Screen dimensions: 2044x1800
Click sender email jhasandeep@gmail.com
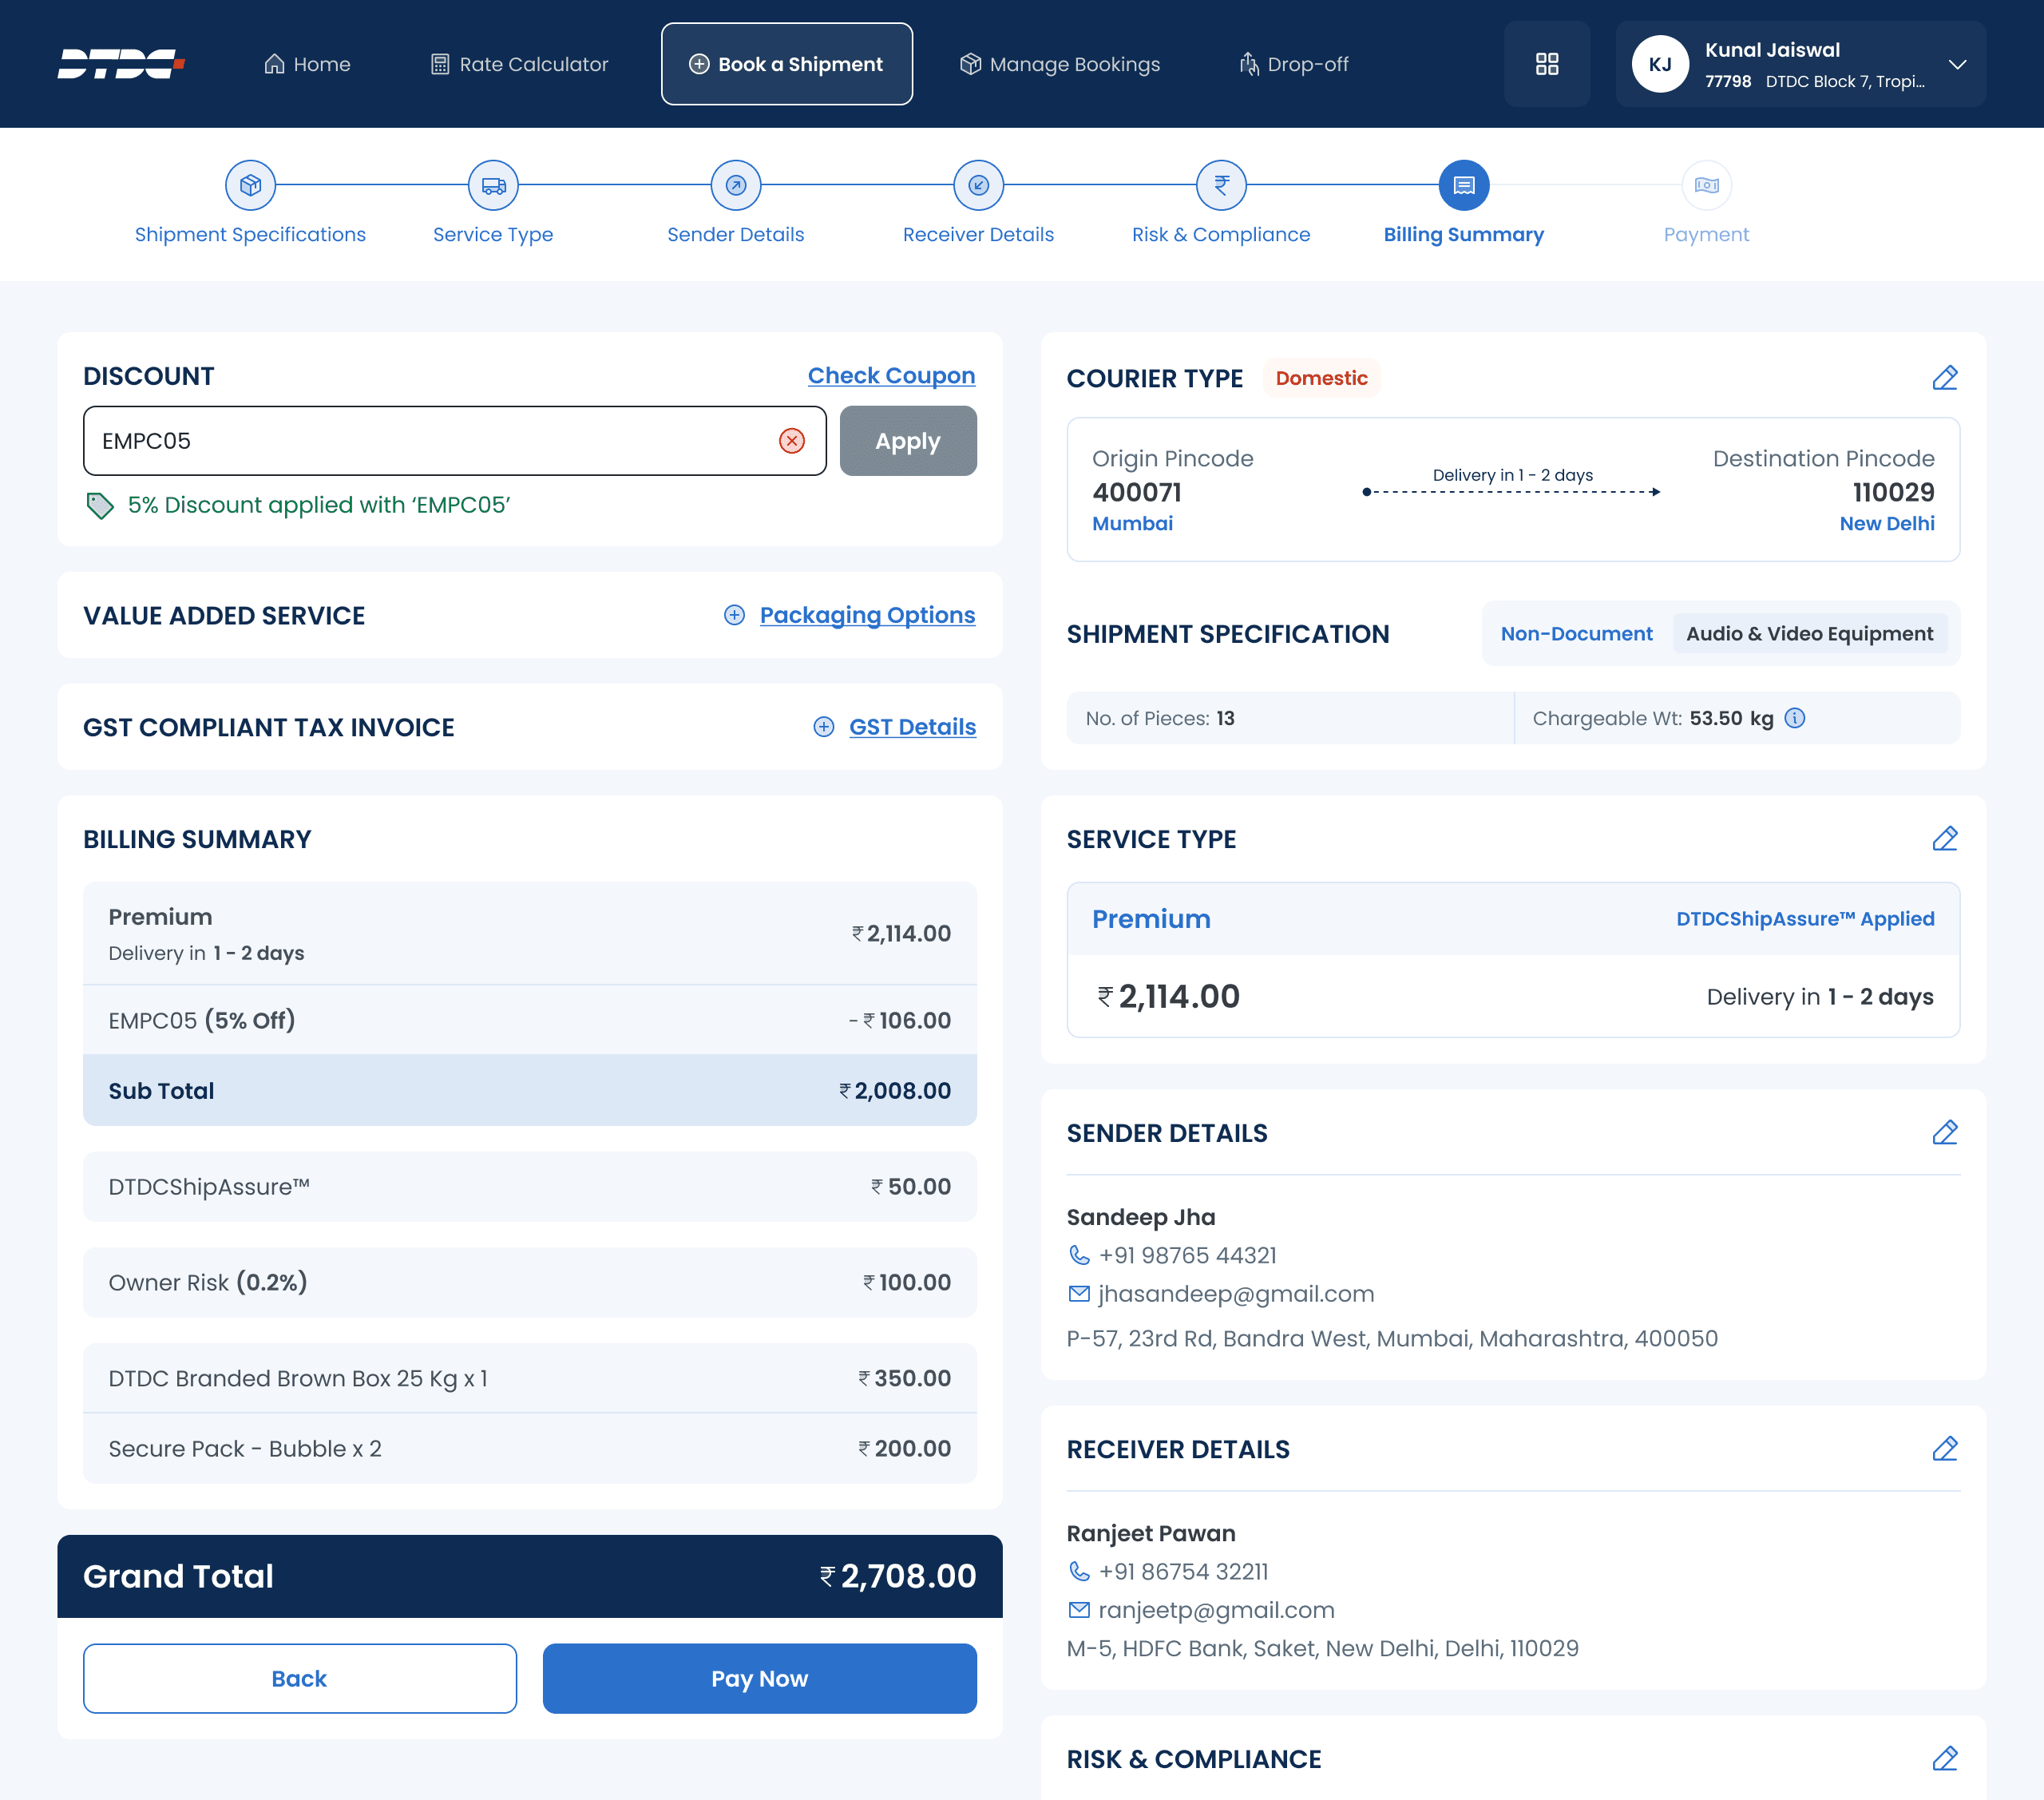click(x=1236, y=1294)
